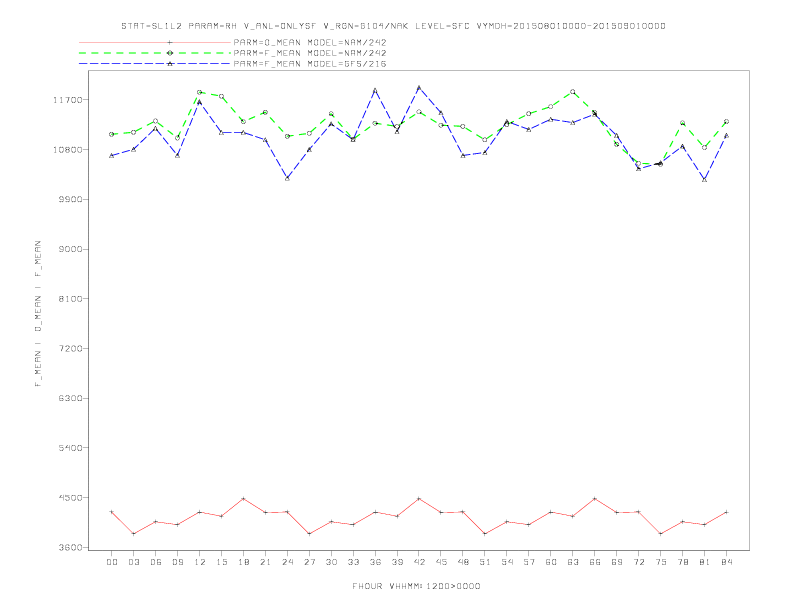Click y-axis tick label 6300
792x612 pixels.
point(70,398)
